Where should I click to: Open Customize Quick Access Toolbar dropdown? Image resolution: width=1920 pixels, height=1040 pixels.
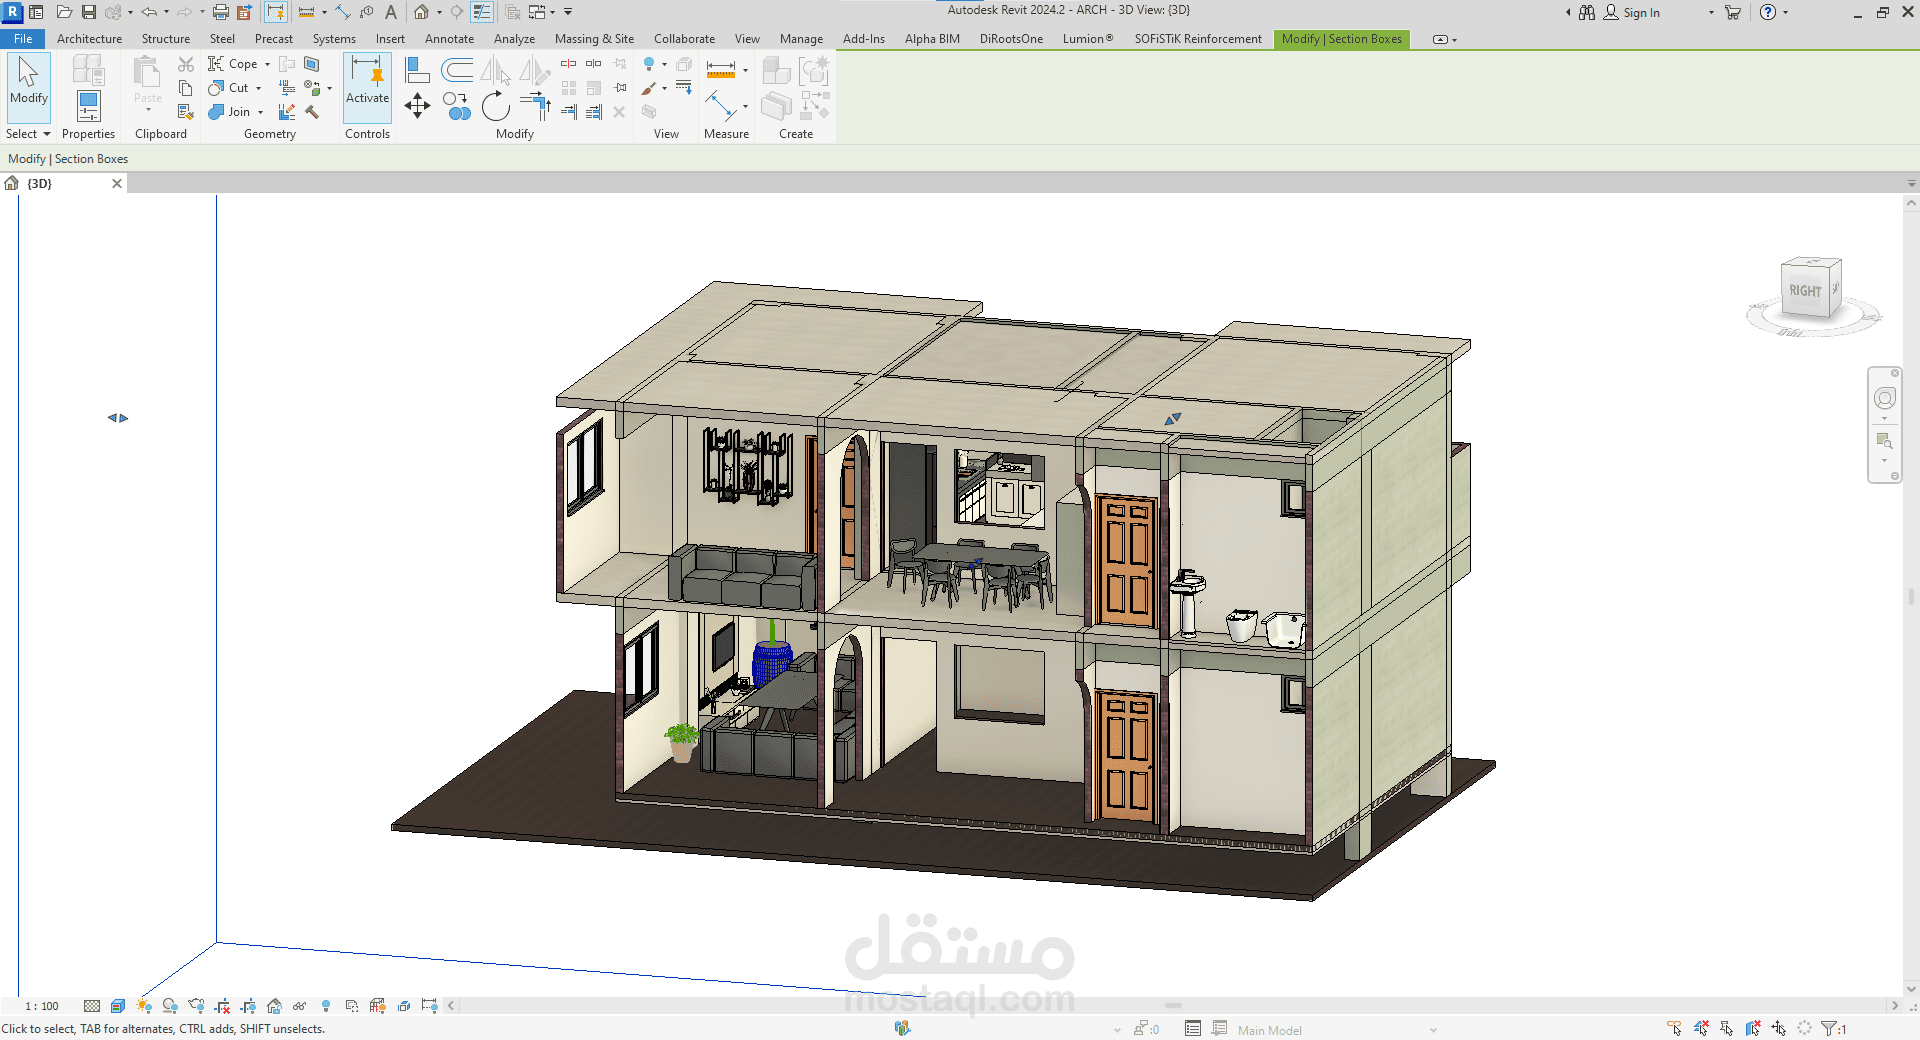click(568, 12)
